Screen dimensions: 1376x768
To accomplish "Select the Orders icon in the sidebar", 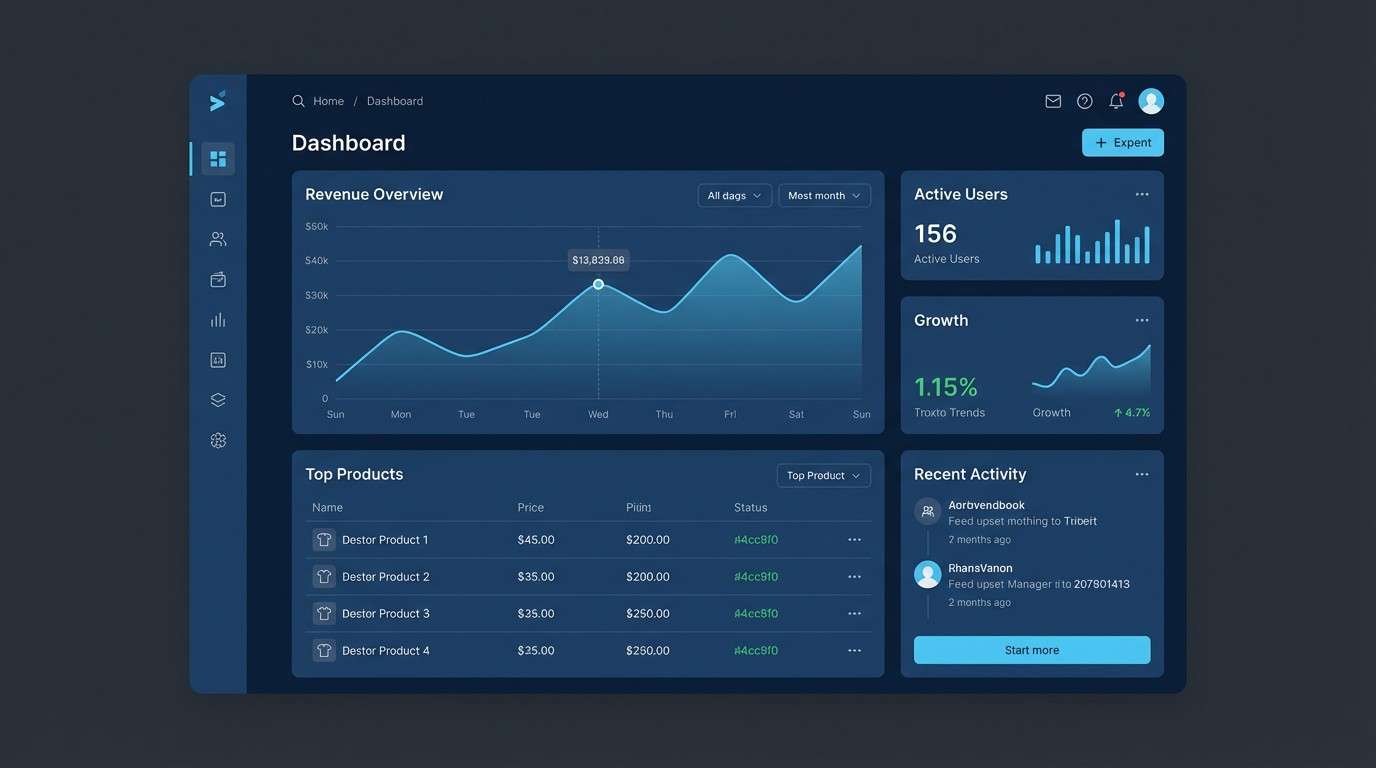I will (x=217, y=278).
